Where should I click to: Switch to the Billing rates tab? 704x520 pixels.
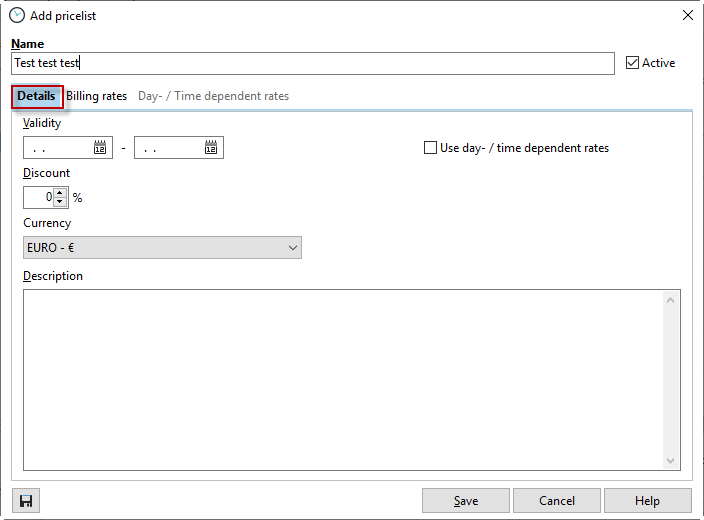pyautogui.click(x=97, y=96)
